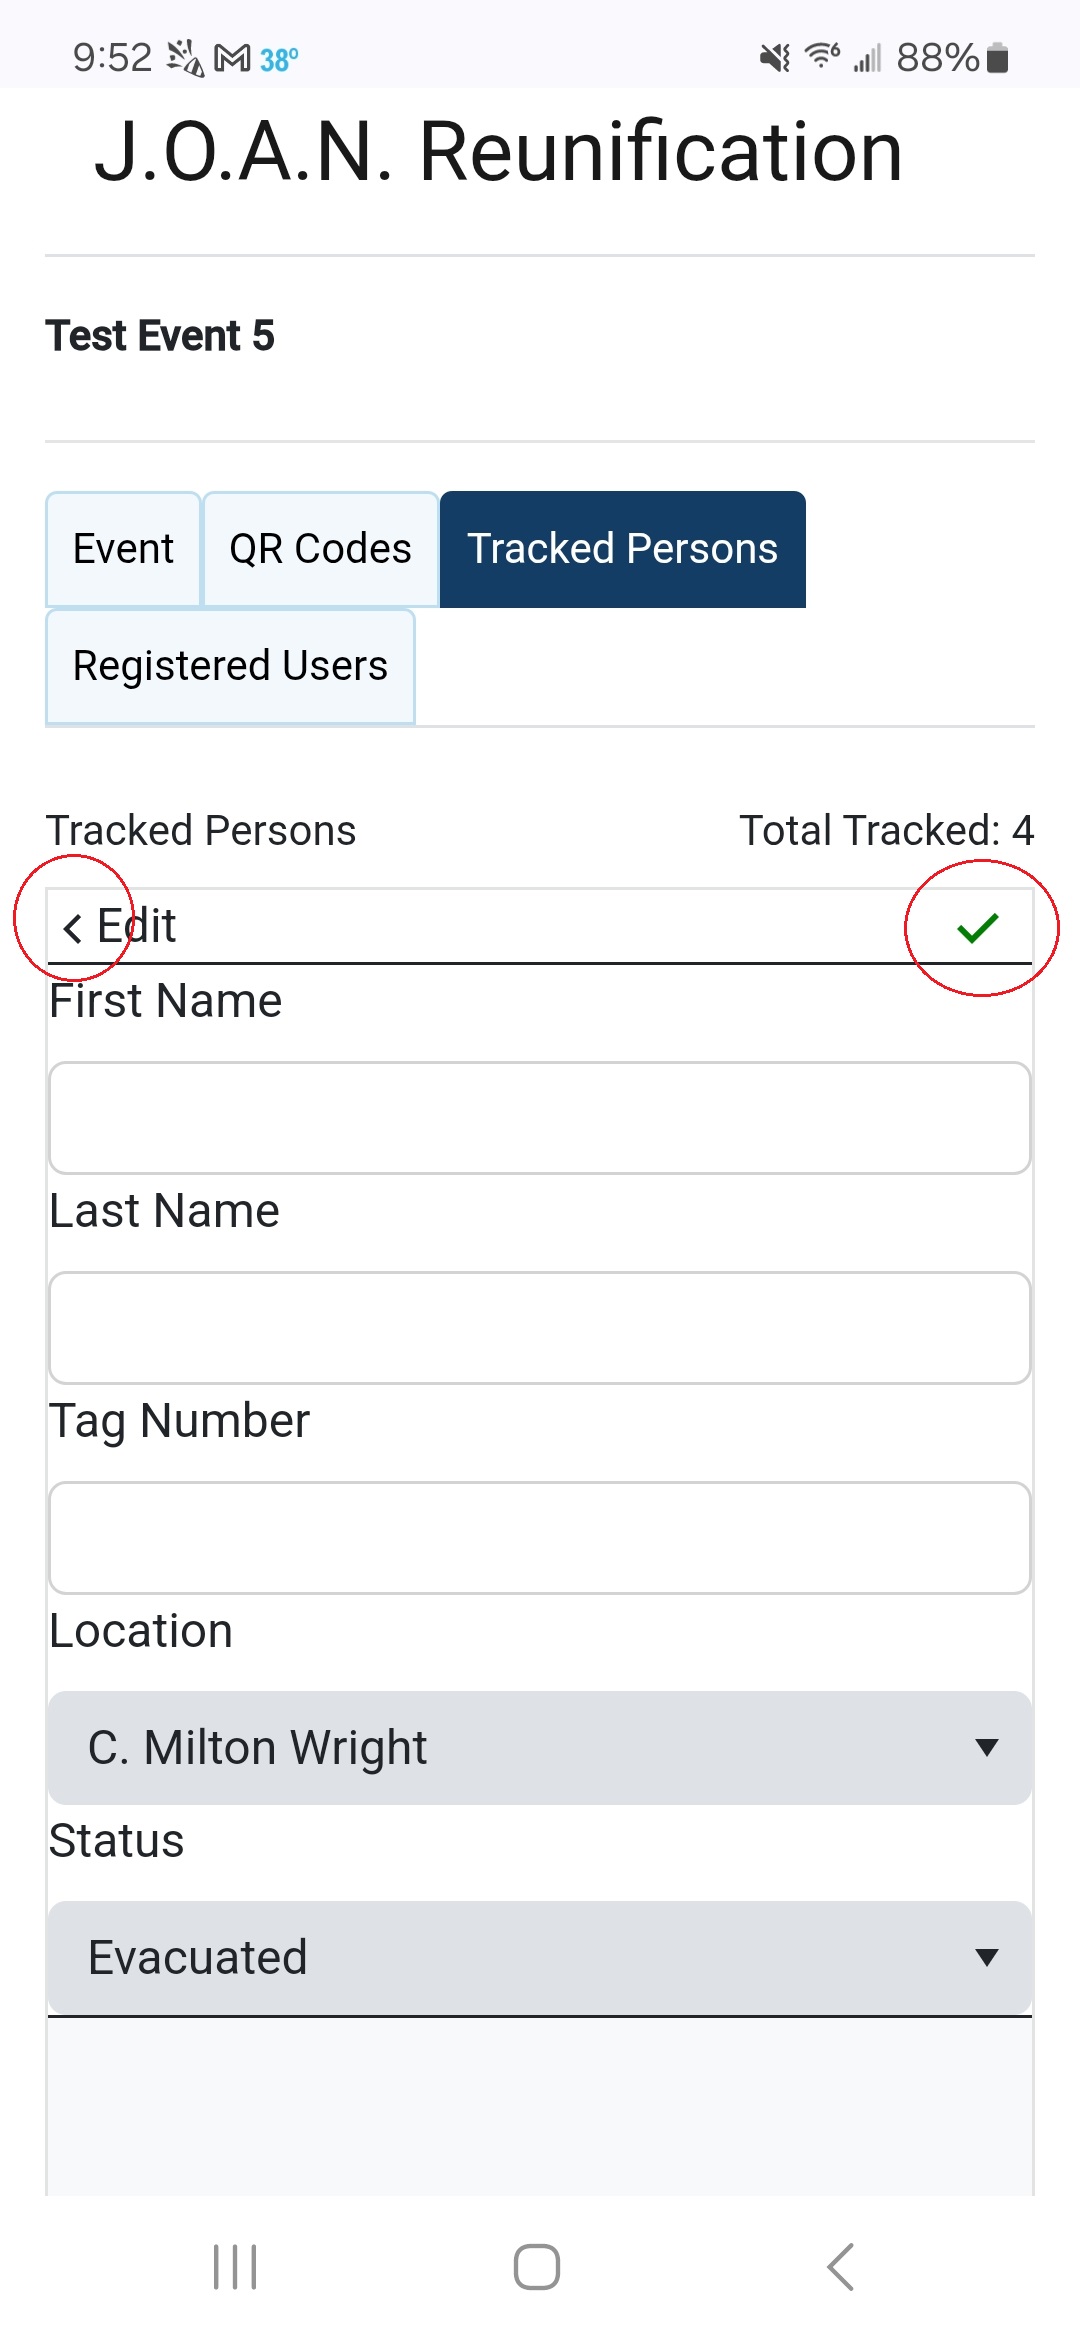1080x2340 pixels.
Task: Click the First Name input field
Action: 540,1118
